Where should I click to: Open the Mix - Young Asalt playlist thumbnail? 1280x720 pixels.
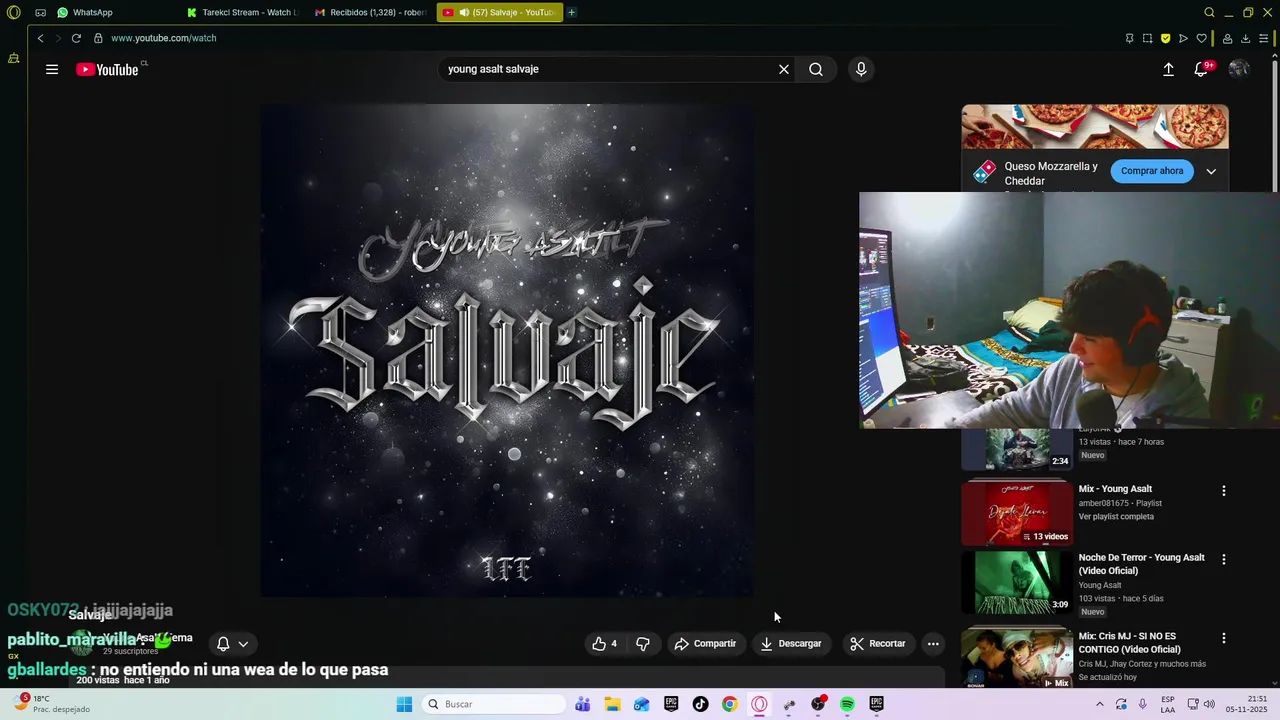[x=1017, y=513]
